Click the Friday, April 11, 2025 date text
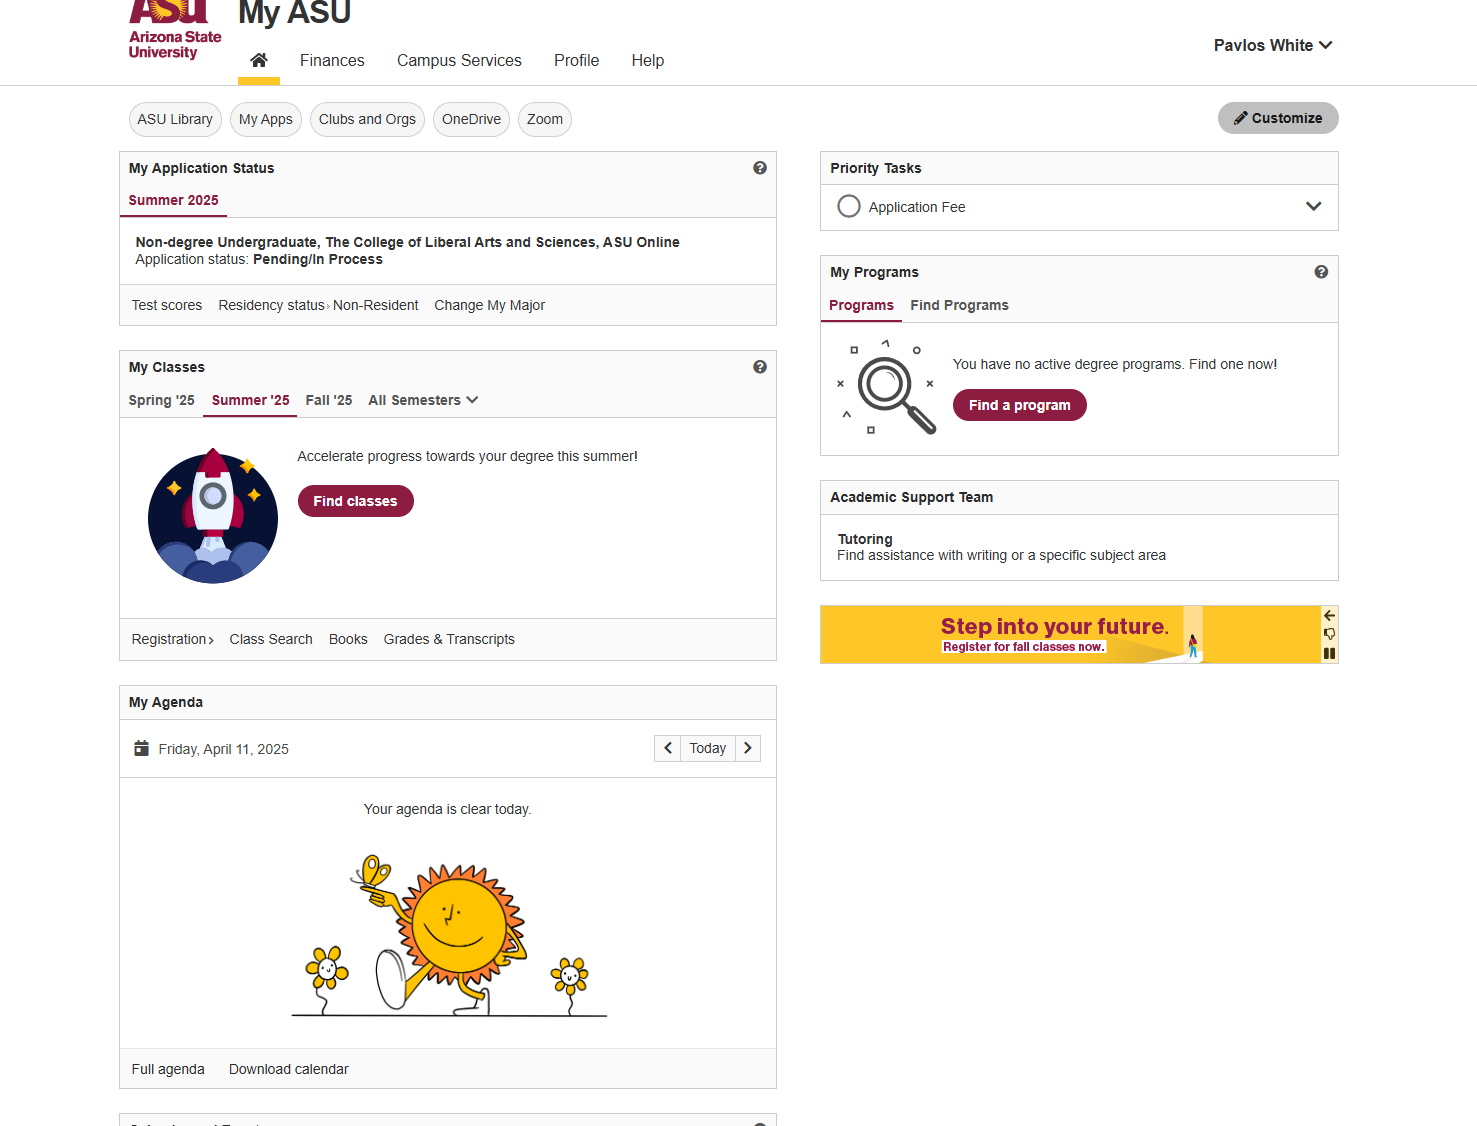This screenshot has width=1477, height=1126. coord(223,749)
